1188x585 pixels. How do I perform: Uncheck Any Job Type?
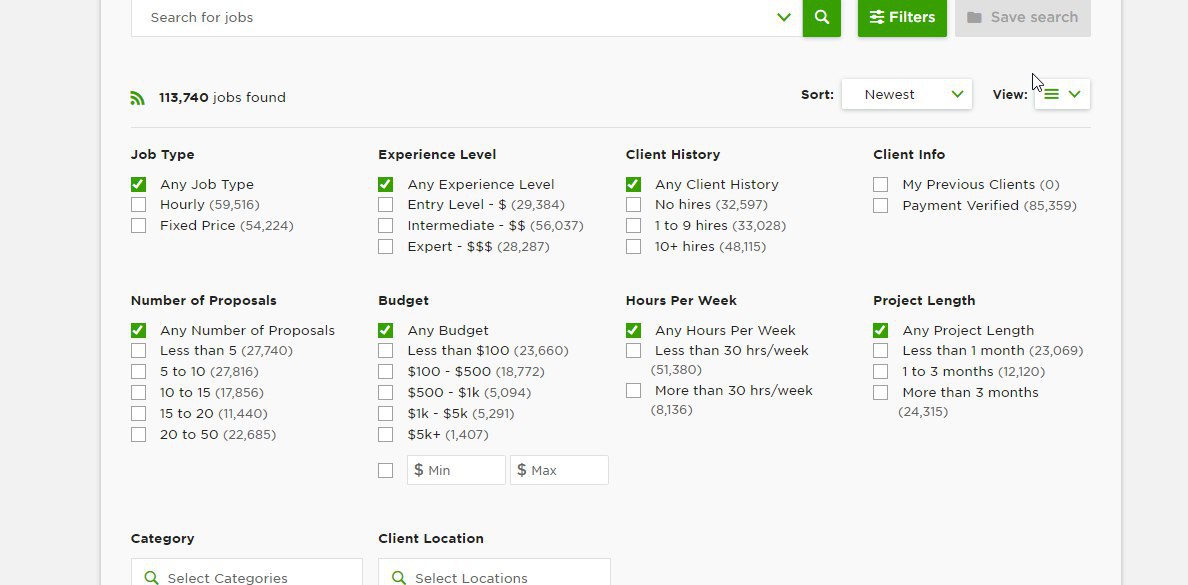[138, 184]
